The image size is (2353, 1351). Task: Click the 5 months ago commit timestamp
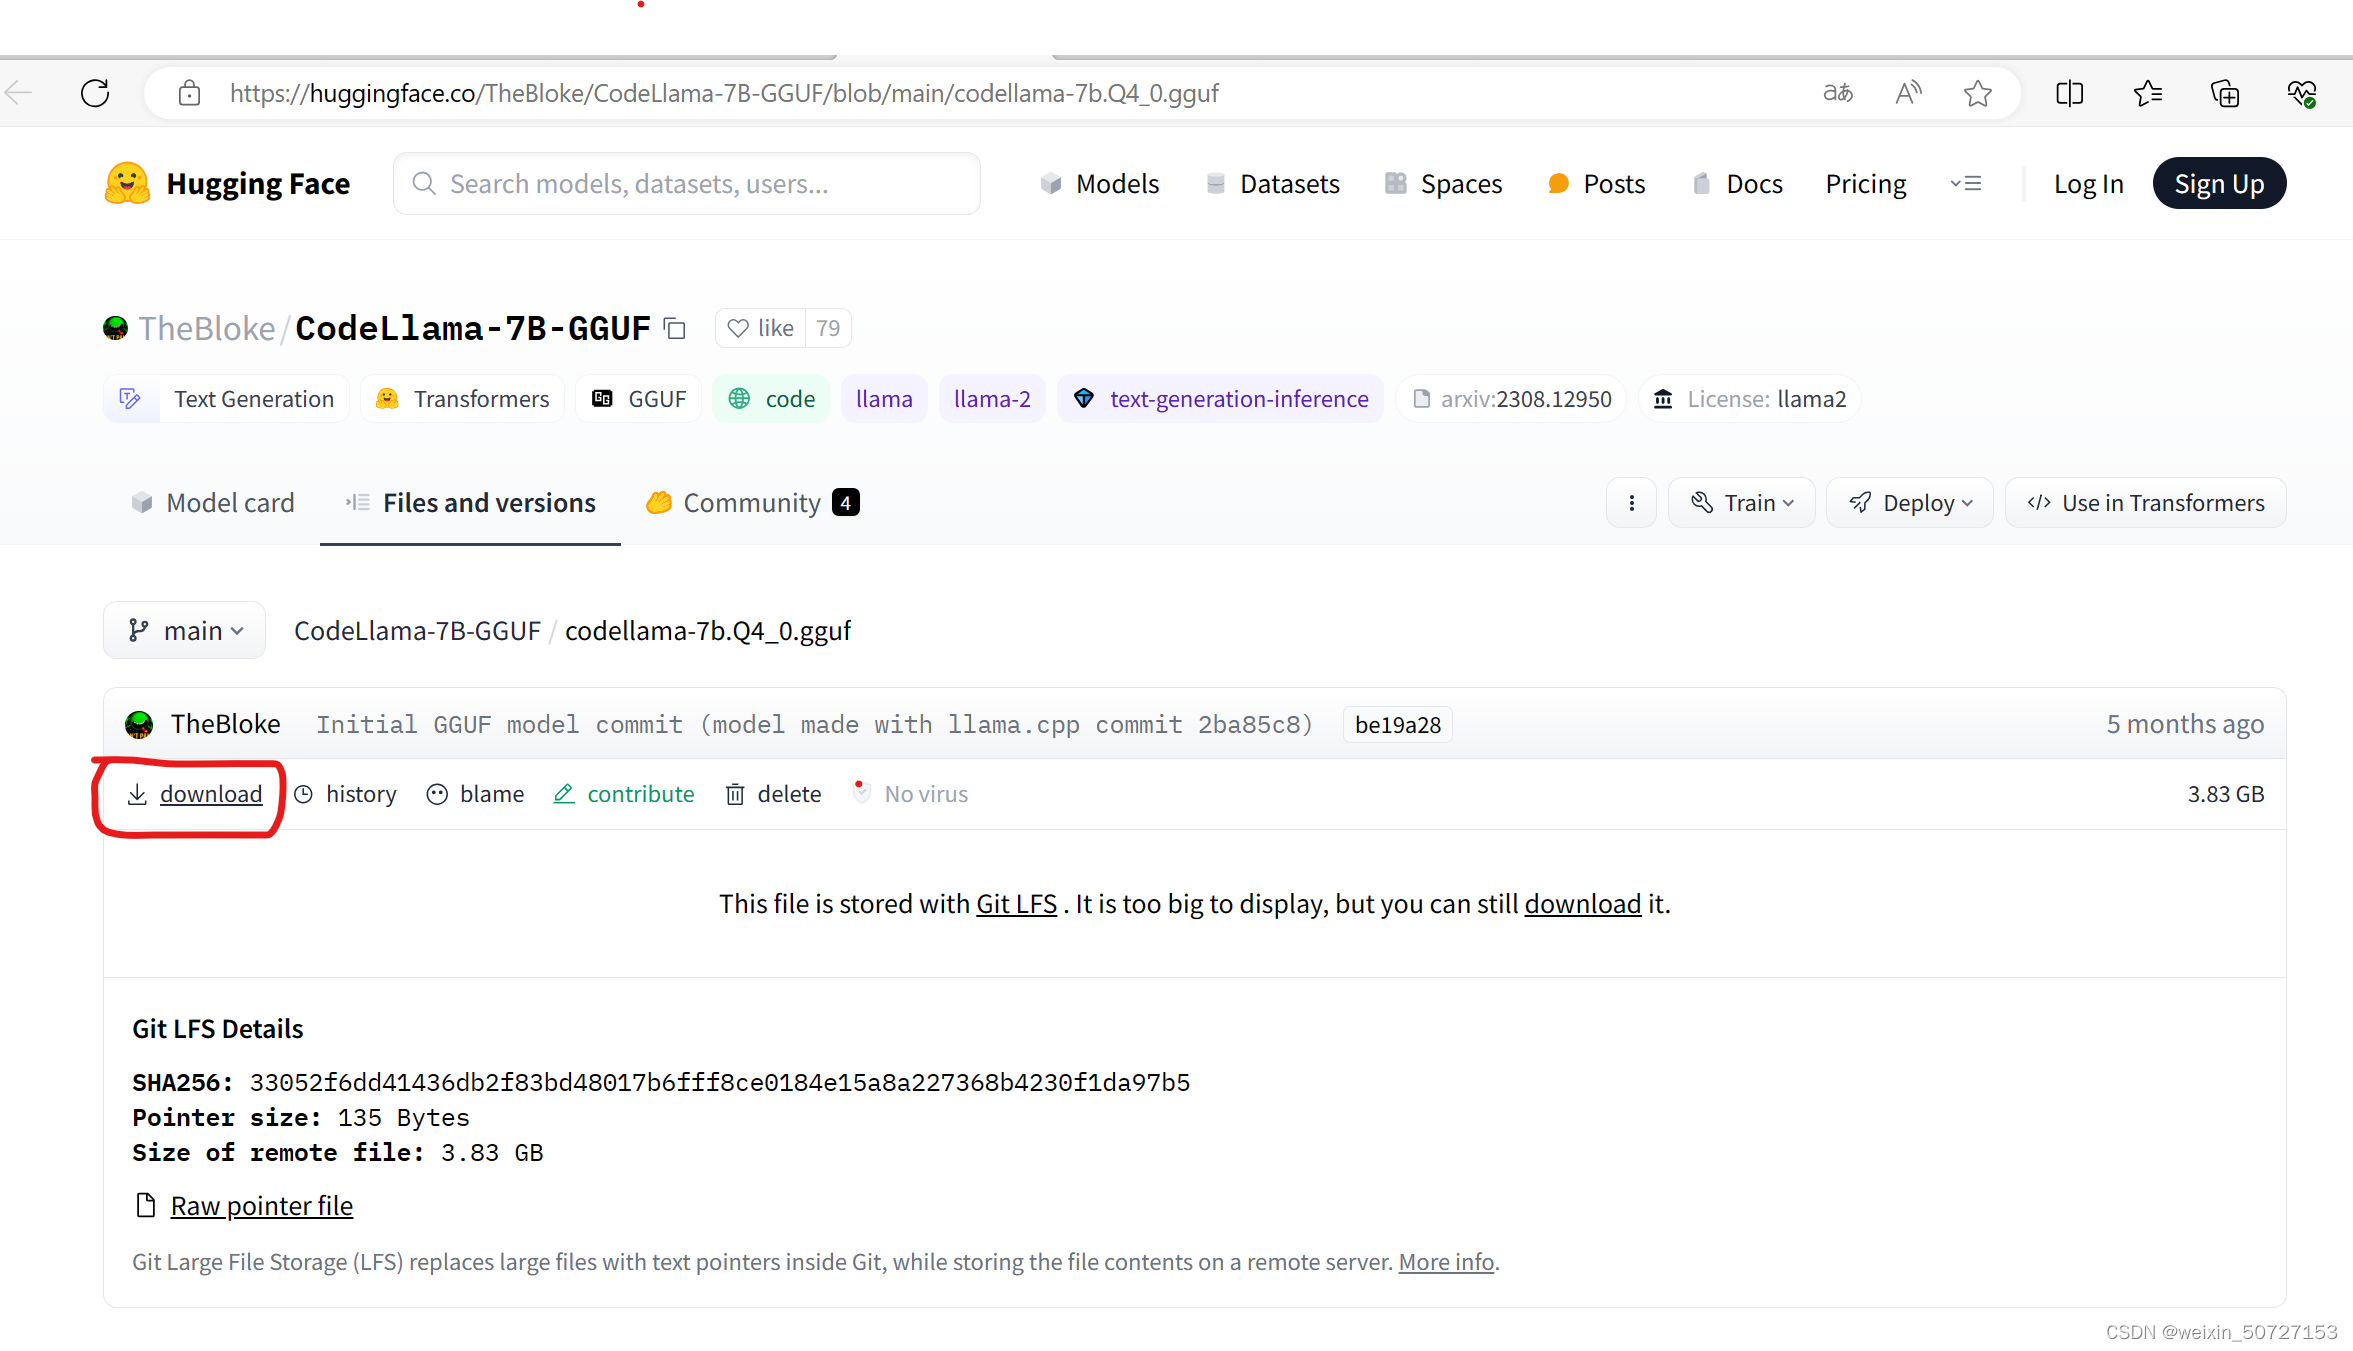(2185, 724)
